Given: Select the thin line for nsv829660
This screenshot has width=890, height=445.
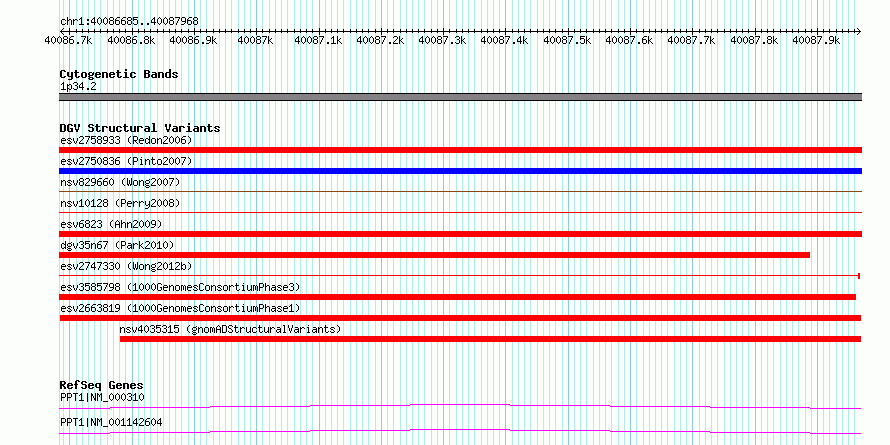Looking at the screenshot, I should 460,192.
